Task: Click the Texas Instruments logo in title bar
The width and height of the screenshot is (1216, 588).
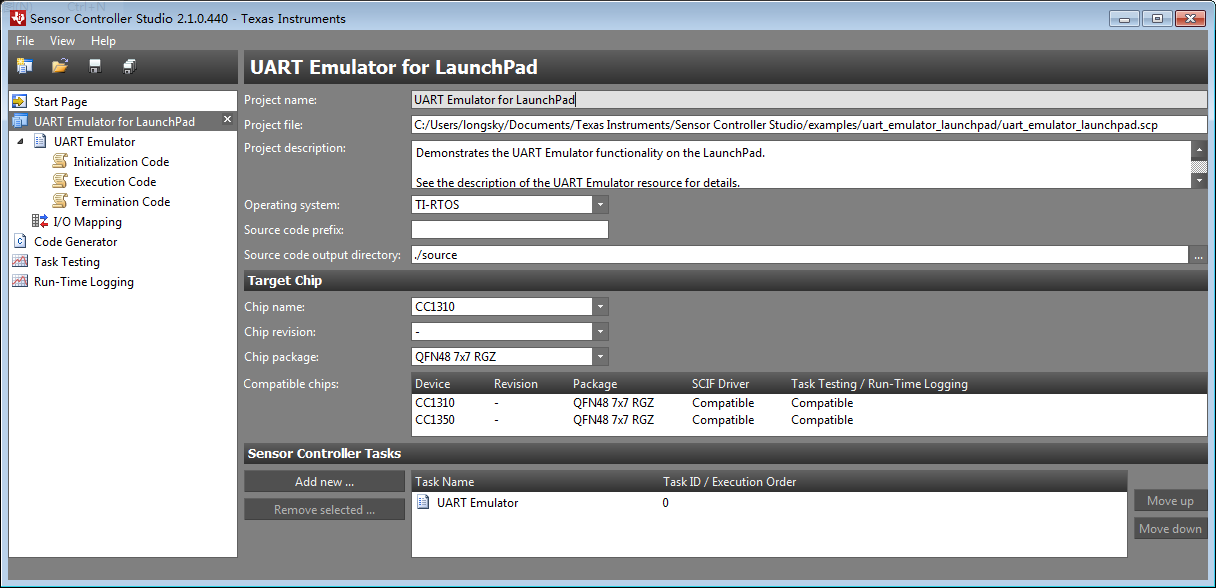Action: [x=17, y=18]
